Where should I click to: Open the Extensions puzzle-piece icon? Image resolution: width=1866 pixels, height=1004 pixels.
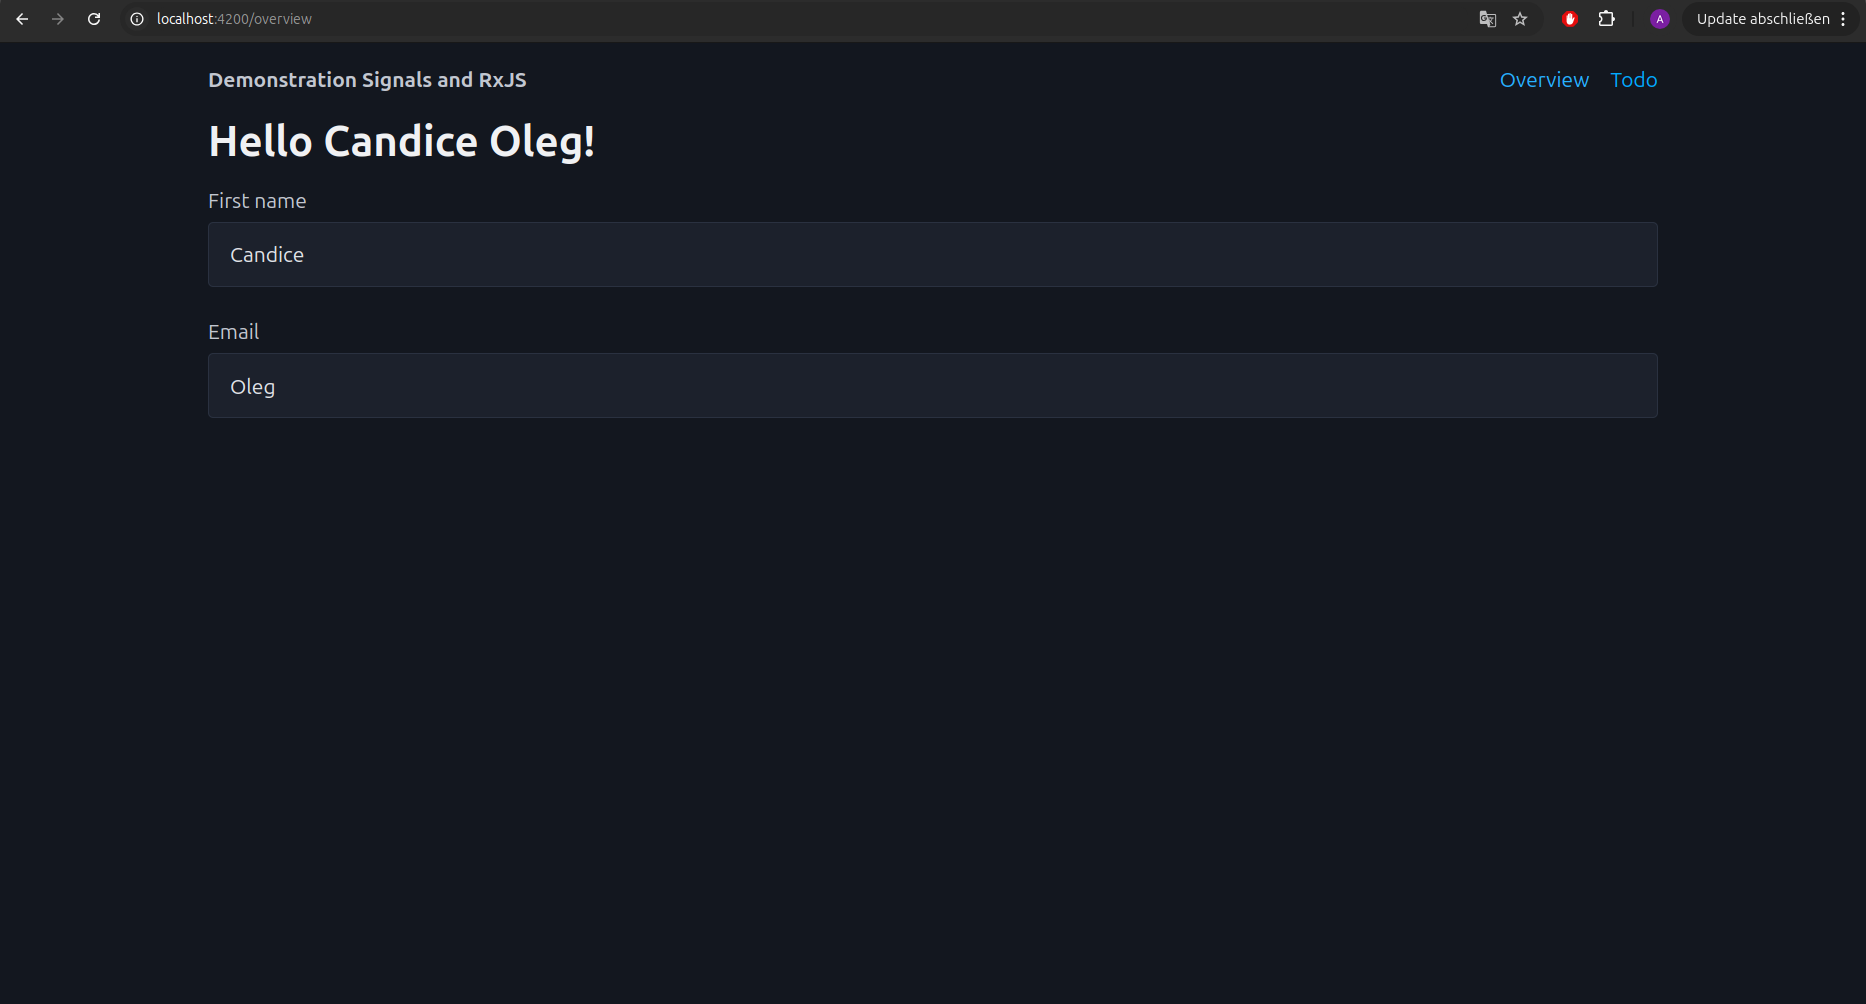(x=1607, y=19)
